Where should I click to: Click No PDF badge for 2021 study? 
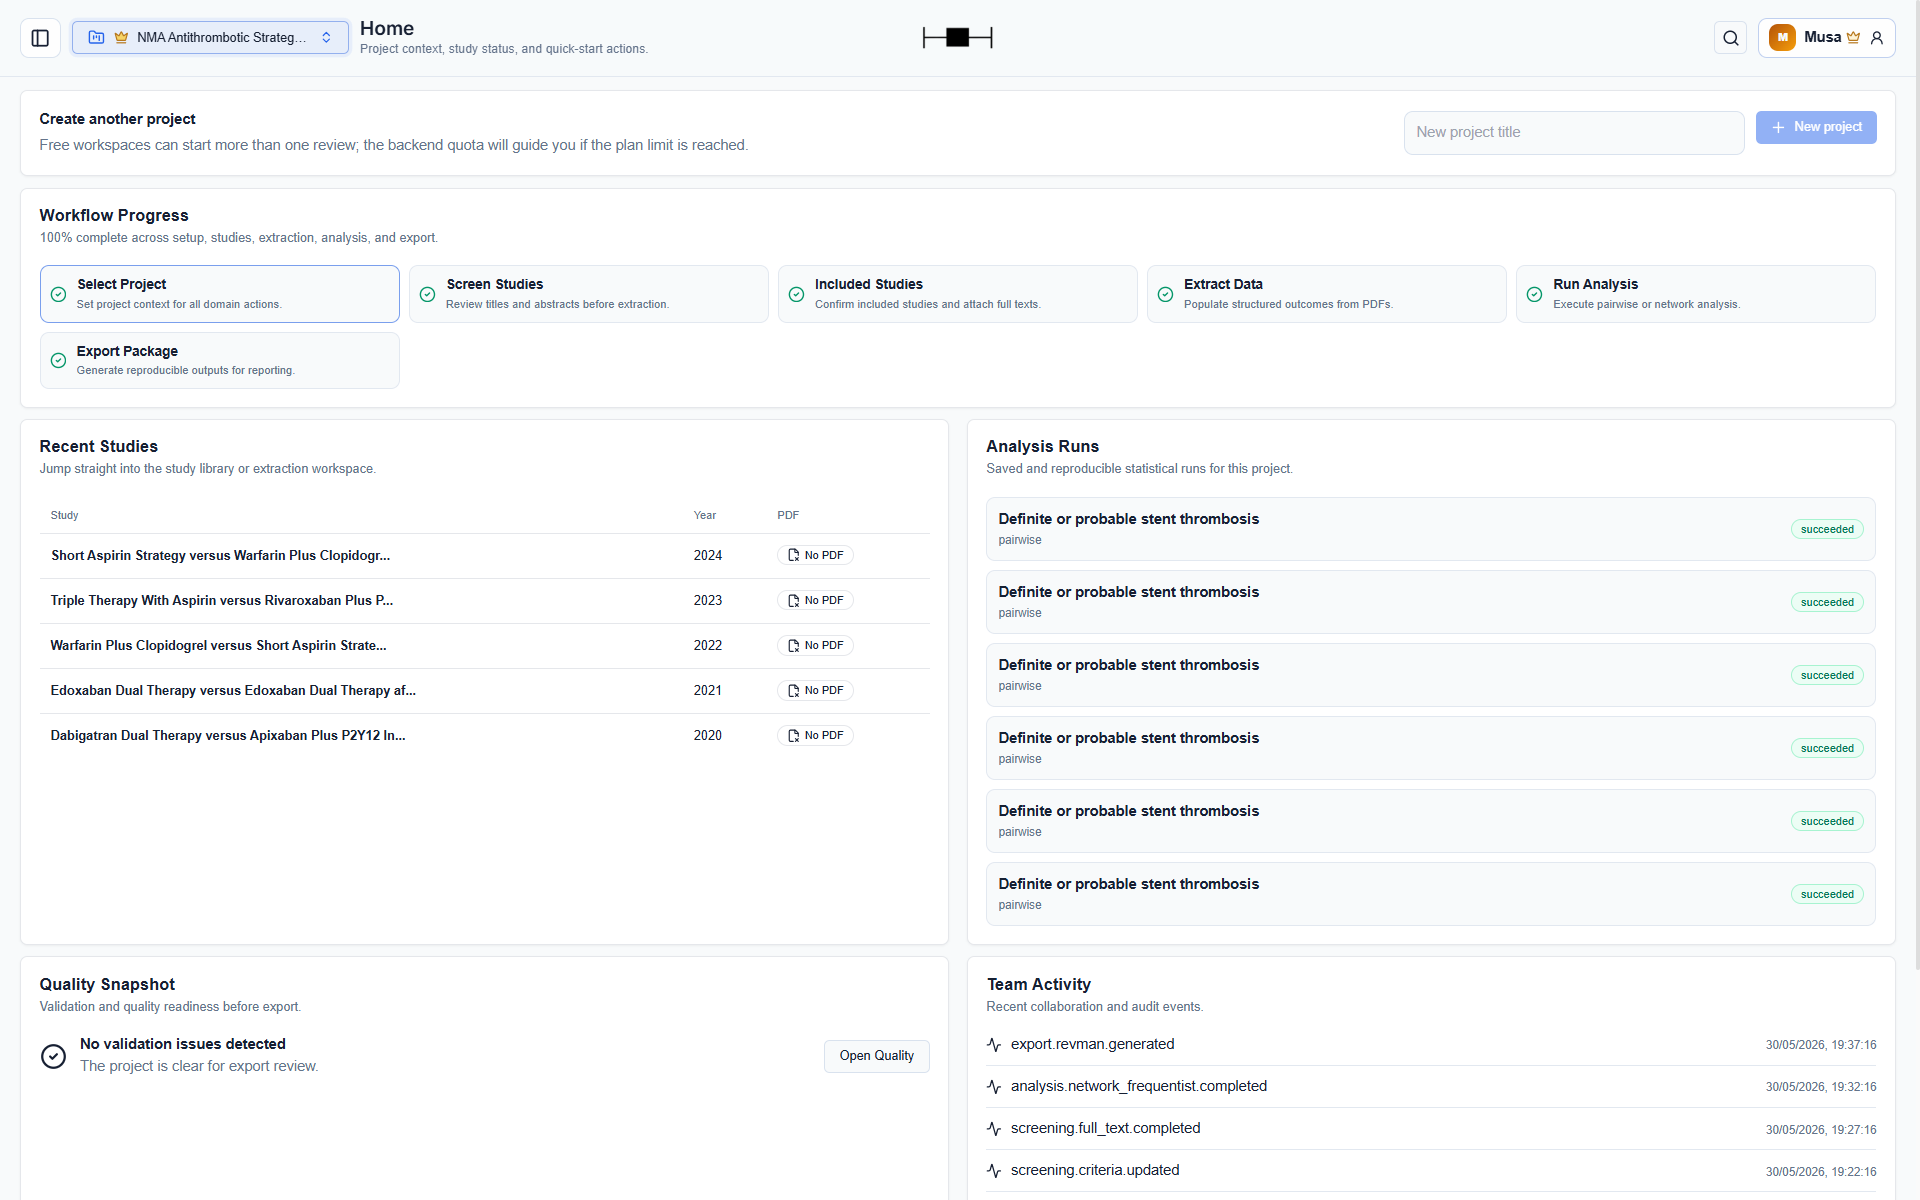click(815, 691)
